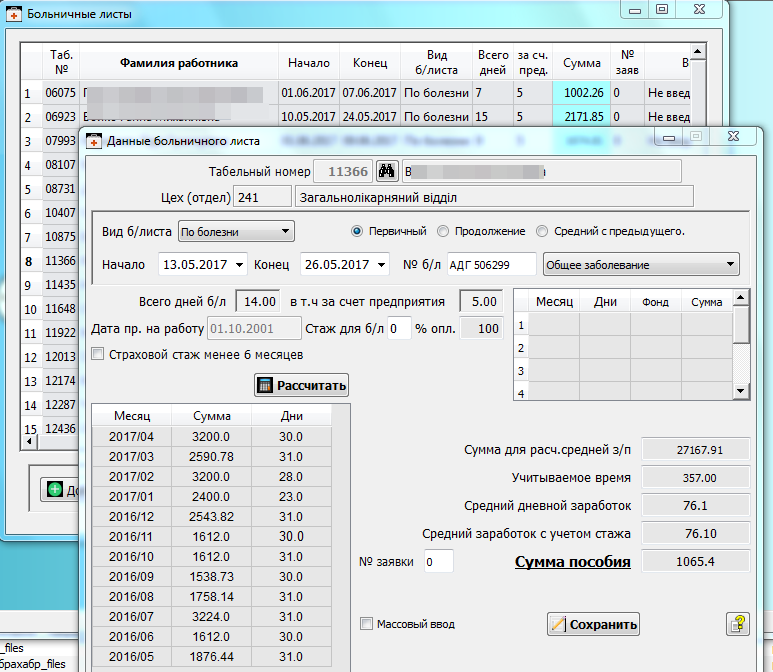Click the green plus add icon
The height and width of the screenshot is (672, 773).
(53, 489)
